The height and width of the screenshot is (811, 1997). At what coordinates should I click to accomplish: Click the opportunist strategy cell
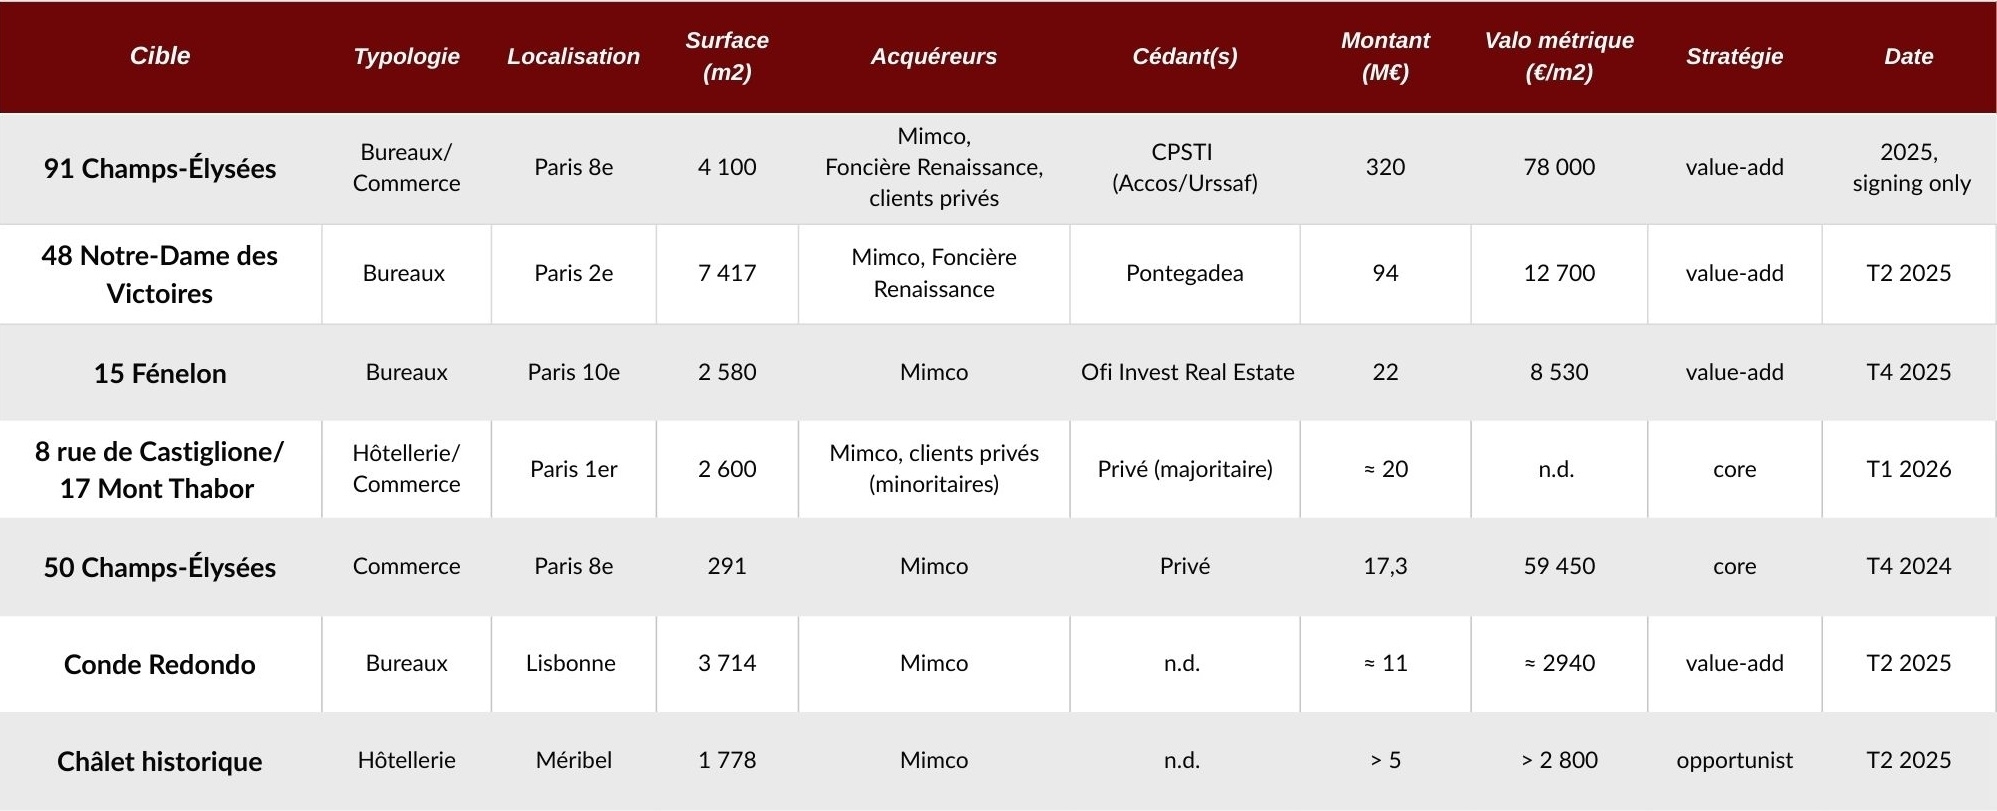click(x=1734, y=760)
